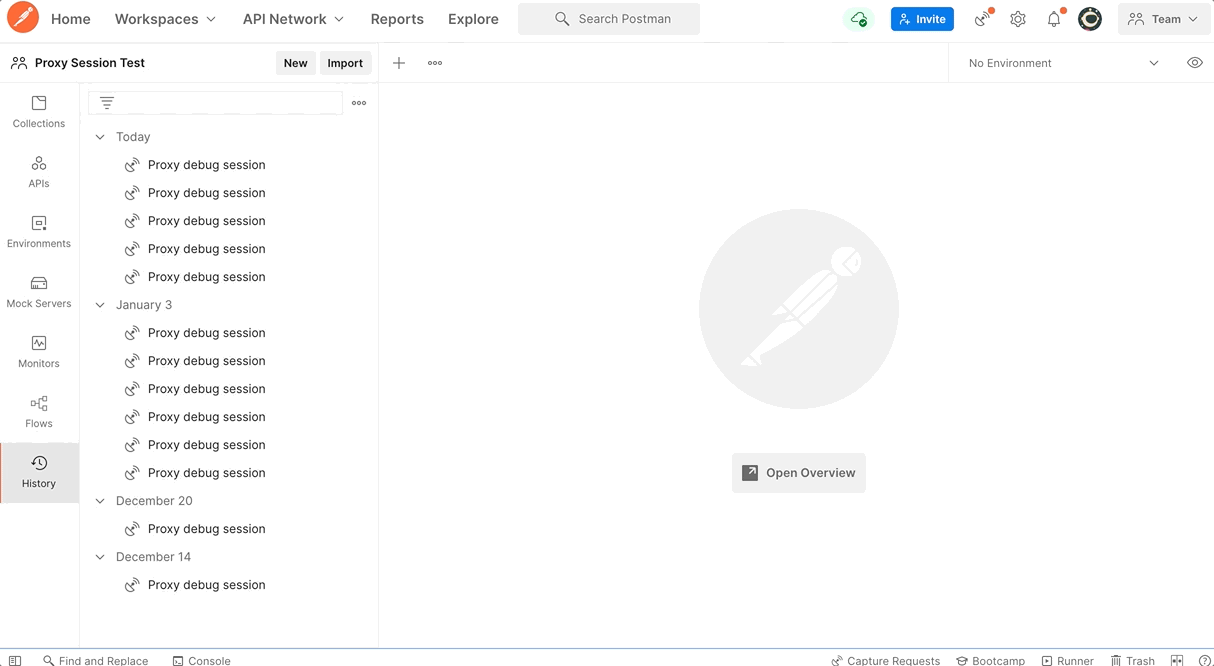Screen dimensions: 1214x666
Task: Open the Workspaces dropdown
Action: coord(165,19)
